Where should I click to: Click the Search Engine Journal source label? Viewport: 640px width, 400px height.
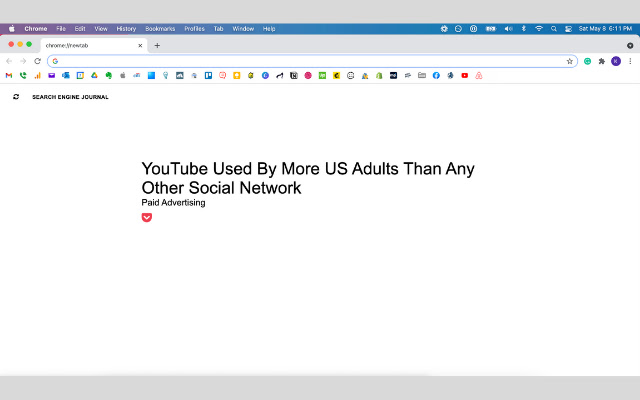[x=70, y=97]
